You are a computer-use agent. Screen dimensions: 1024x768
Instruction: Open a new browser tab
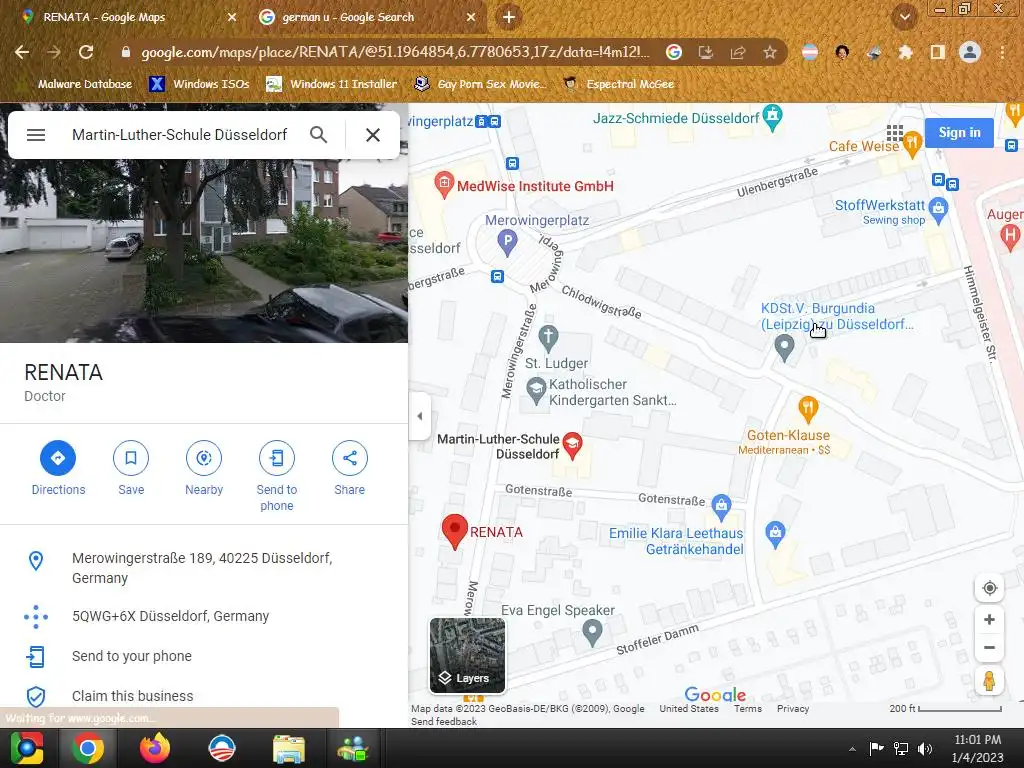[509, 18]
